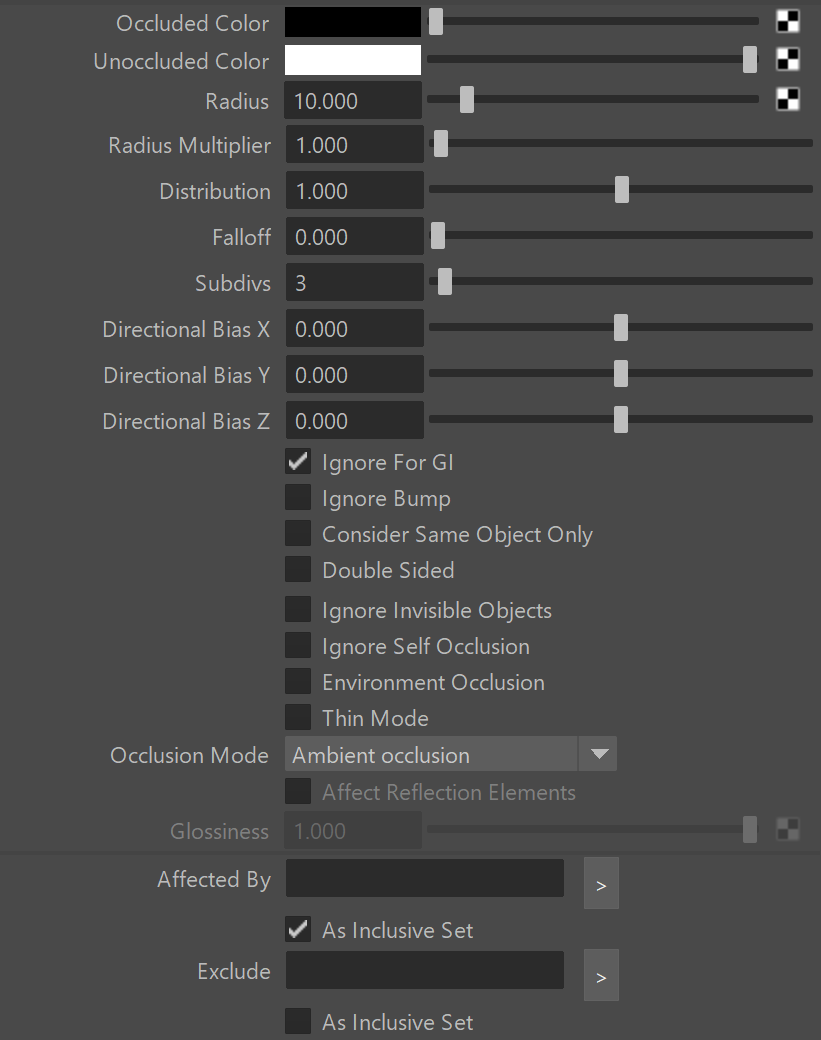Check Ignore Invisible Objects
The width and height of the screenshot is (821, 1040).
tap(298, 610)
